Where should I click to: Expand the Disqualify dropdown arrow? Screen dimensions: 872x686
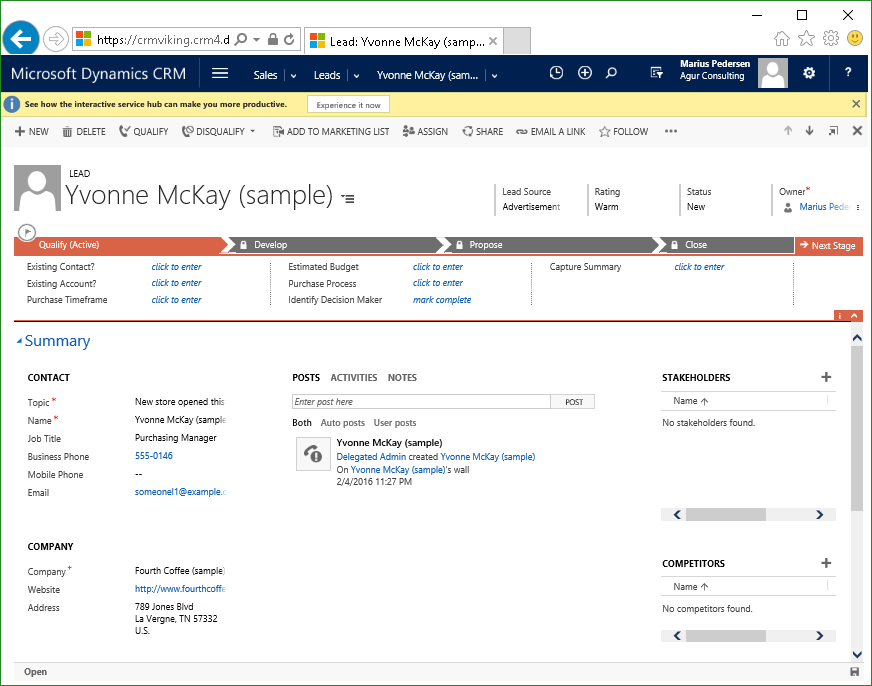252,131
